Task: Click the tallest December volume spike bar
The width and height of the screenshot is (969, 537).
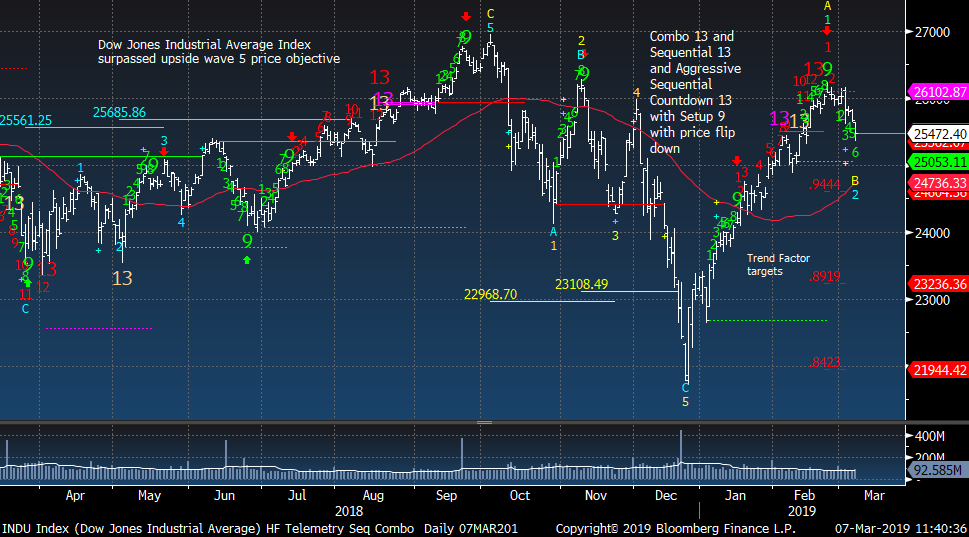Action: click(x=681, y=456)
